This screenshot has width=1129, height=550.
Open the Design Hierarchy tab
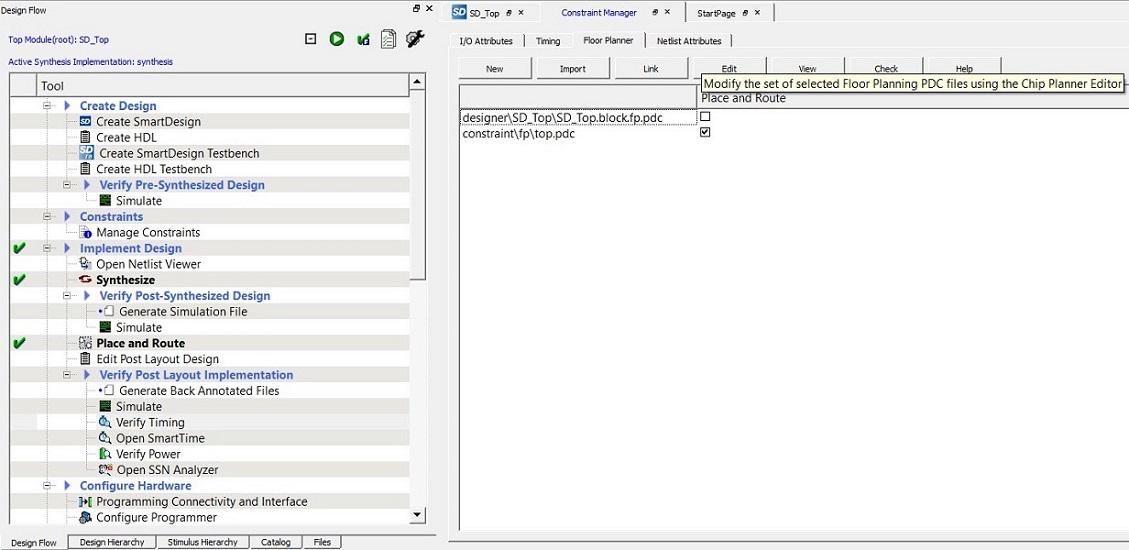point(112,542)
